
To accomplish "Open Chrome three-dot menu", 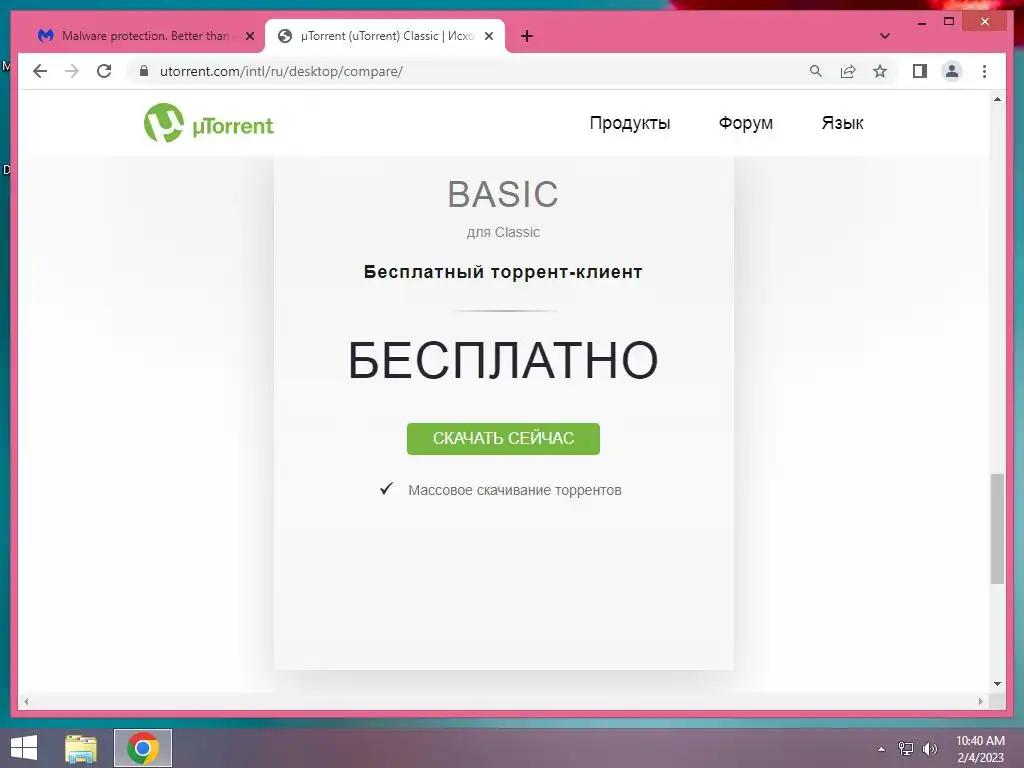I will tap(984, 71).
